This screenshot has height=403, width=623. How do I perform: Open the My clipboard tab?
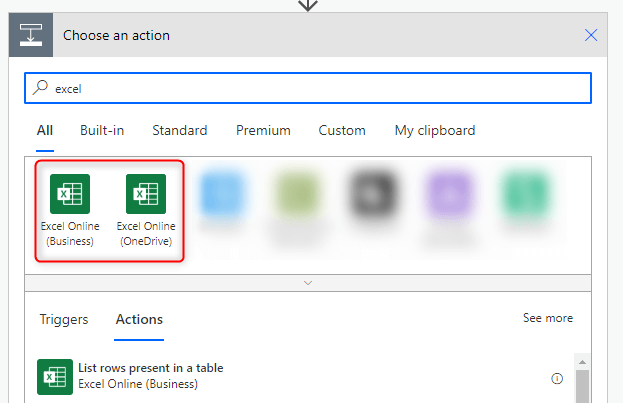pos(435,130)
